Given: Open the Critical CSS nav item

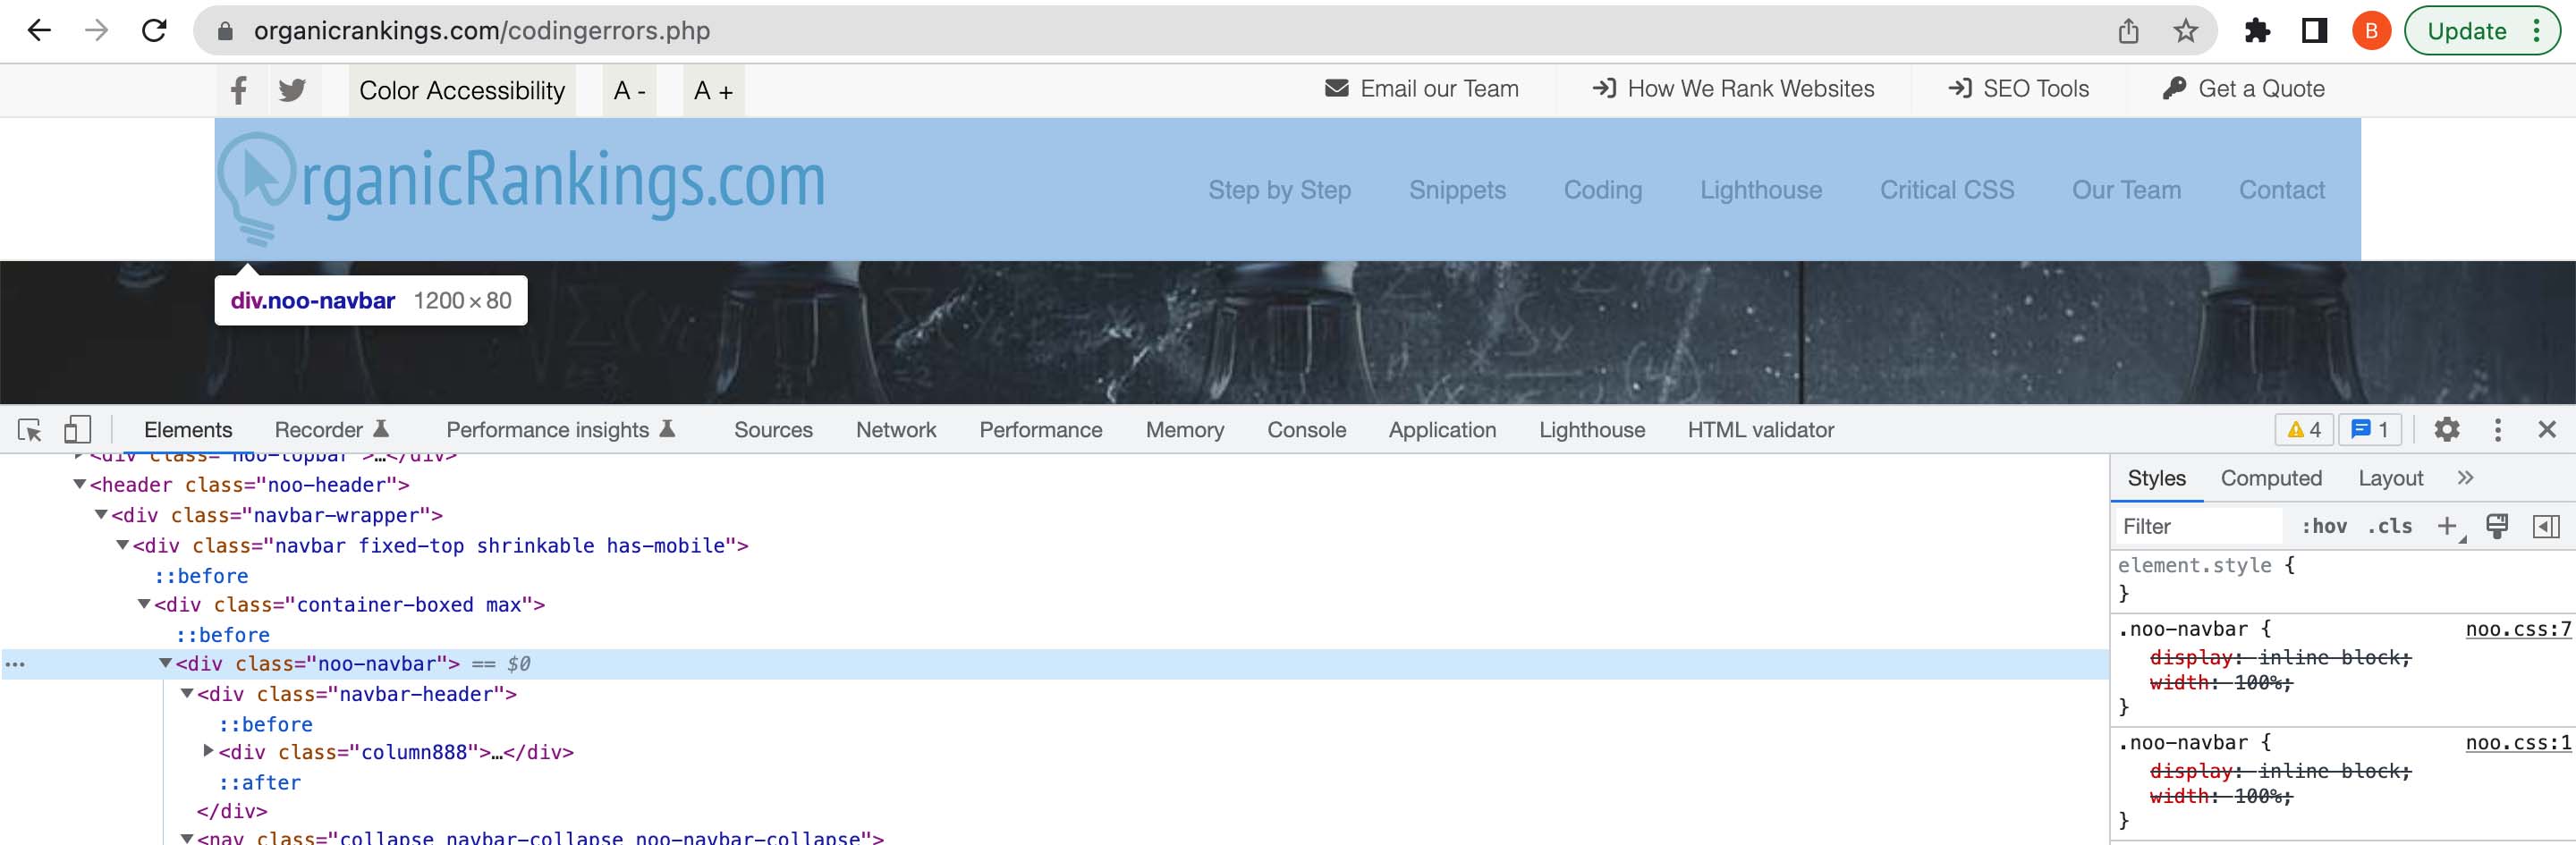Looking at the screenshot, I should coord(1947,190).
